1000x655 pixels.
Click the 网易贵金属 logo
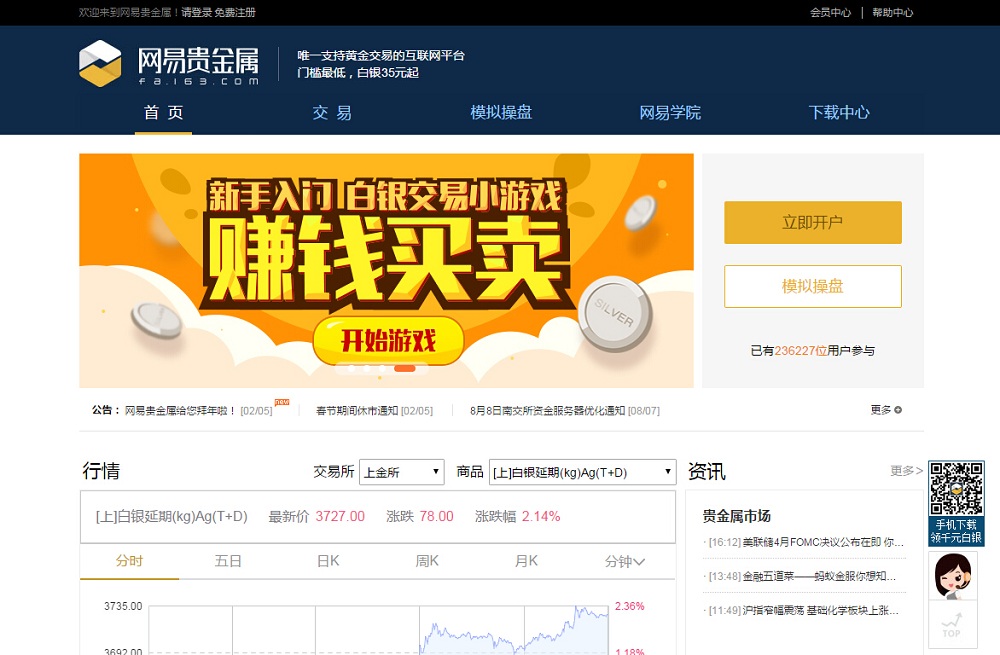tap(169, 63)
